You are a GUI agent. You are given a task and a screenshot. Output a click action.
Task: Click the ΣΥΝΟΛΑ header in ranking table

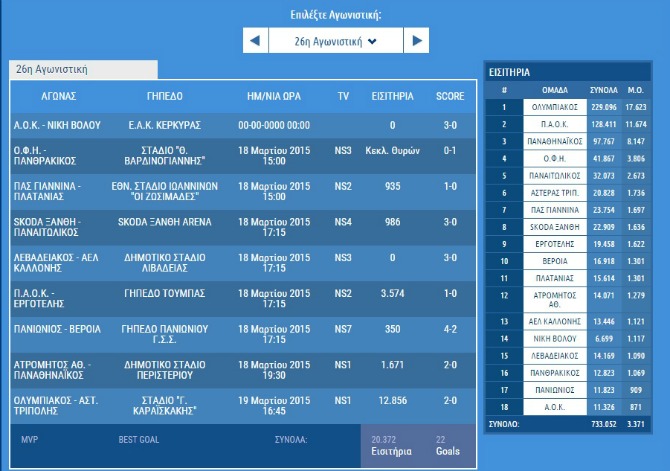click(604, 90)
